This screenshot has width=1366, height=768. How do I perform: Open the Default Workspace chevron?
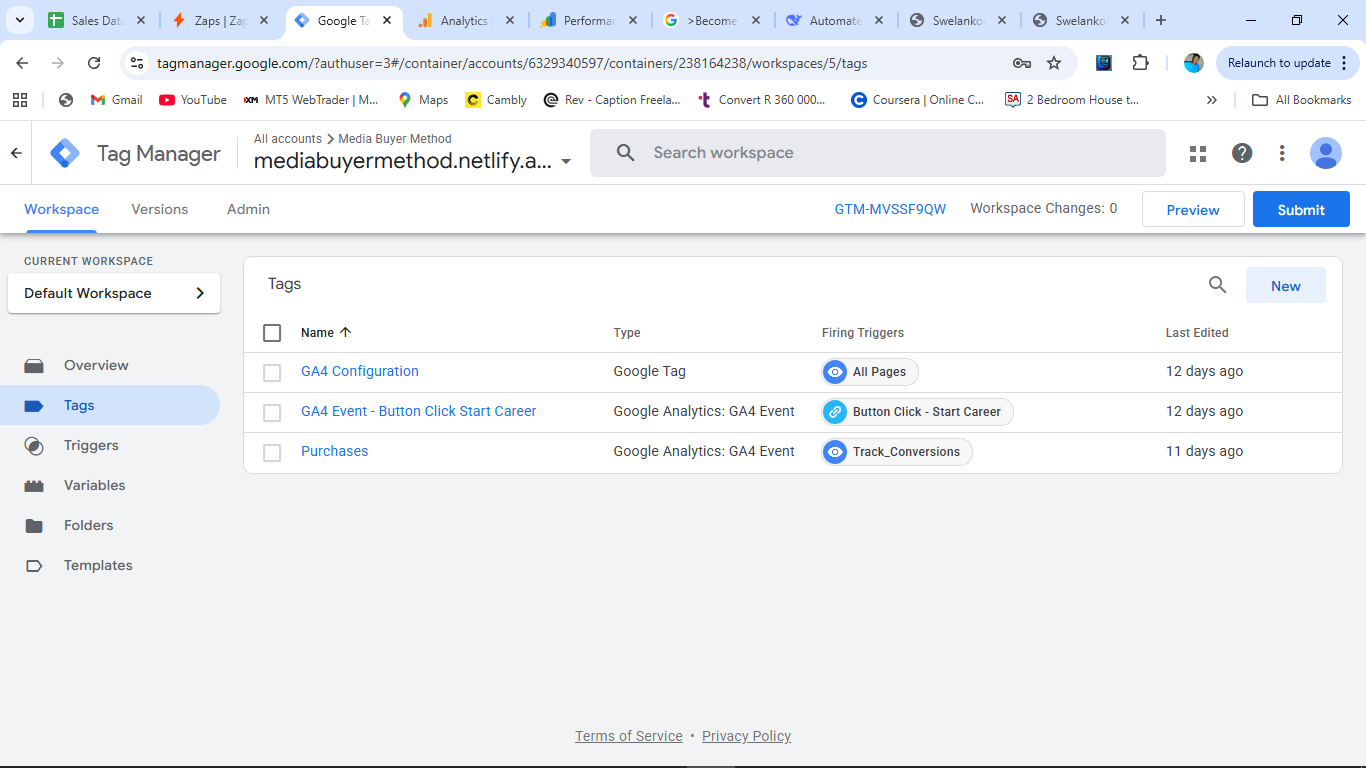(200, 293)
